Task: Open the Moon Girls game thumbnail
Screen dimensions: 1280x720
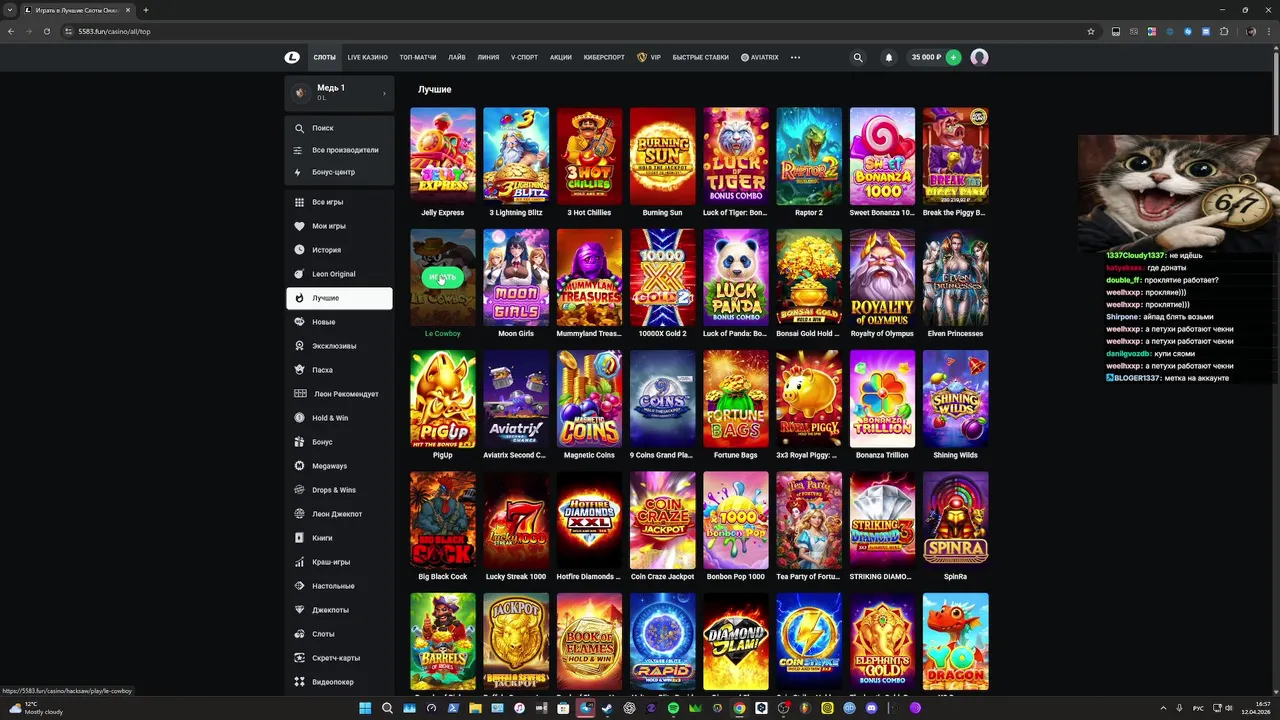Action: [x=516, y=277]
